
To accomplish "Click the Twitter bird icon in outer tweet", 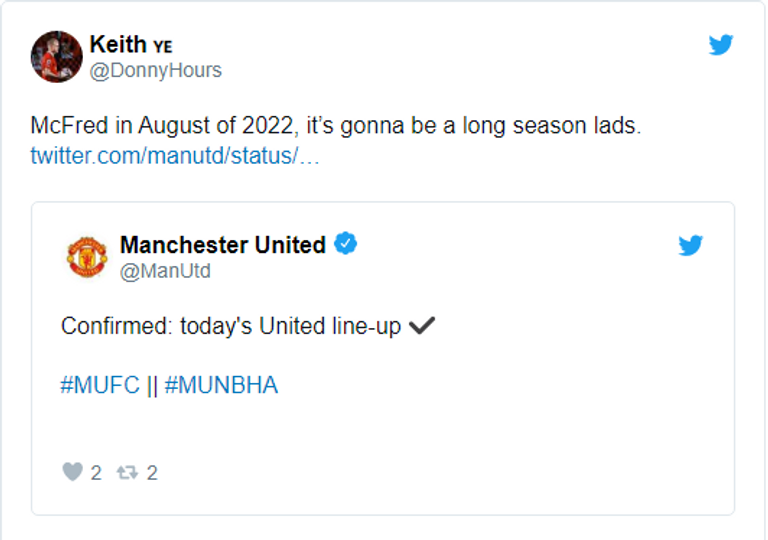I will [721, 45].
